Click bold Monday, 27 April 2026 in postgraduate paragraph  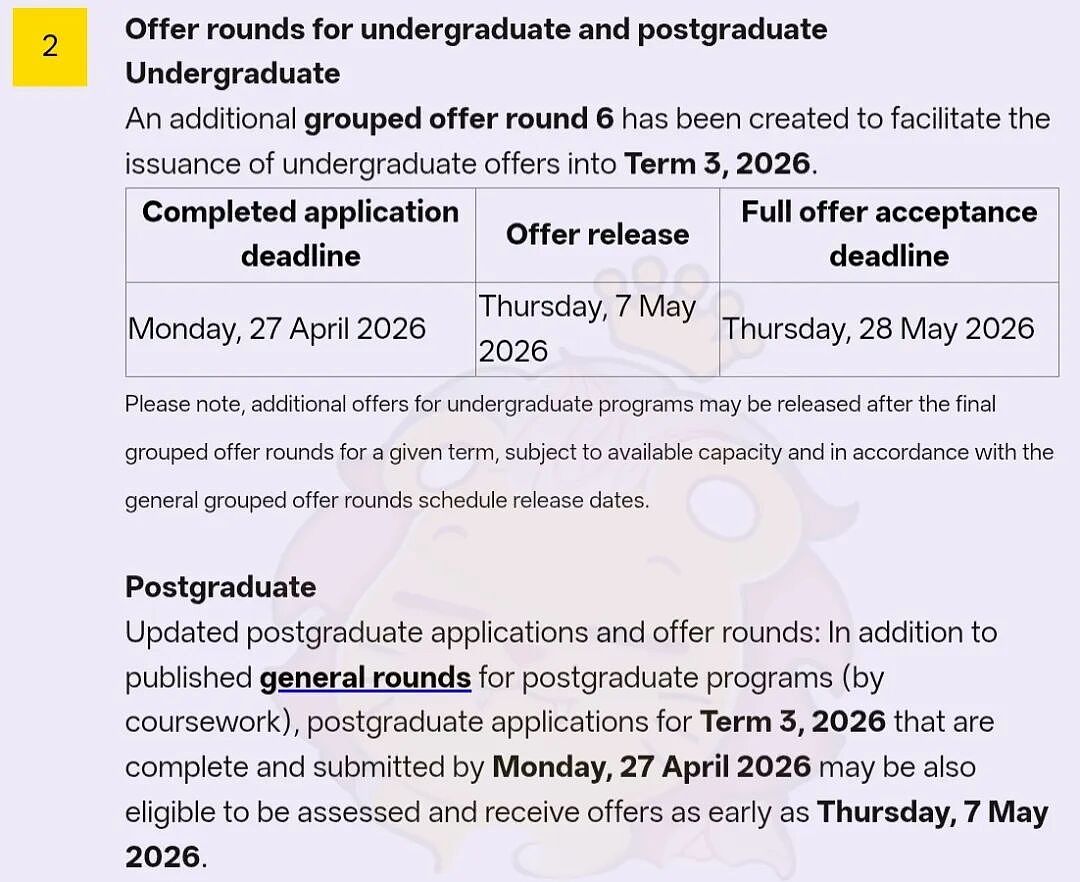[652, 767]
